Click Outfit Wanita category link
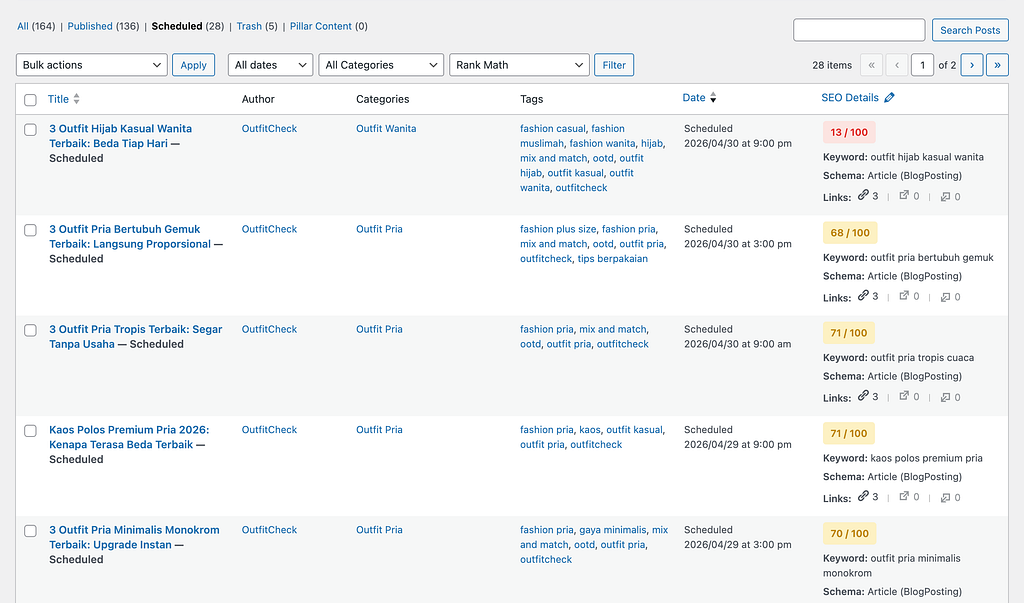 (x=386, y=129)
